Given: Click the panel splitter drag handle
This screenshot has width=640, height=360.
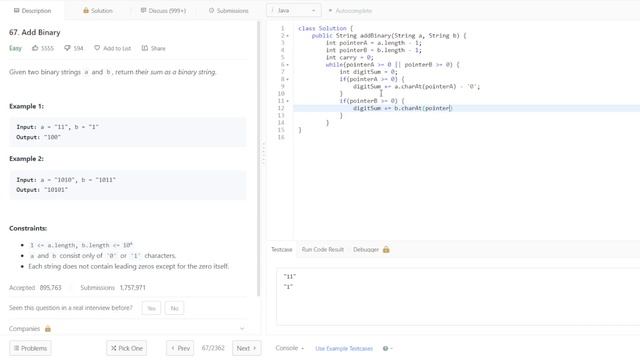Looking at the screenshot, I should [263, 153].
